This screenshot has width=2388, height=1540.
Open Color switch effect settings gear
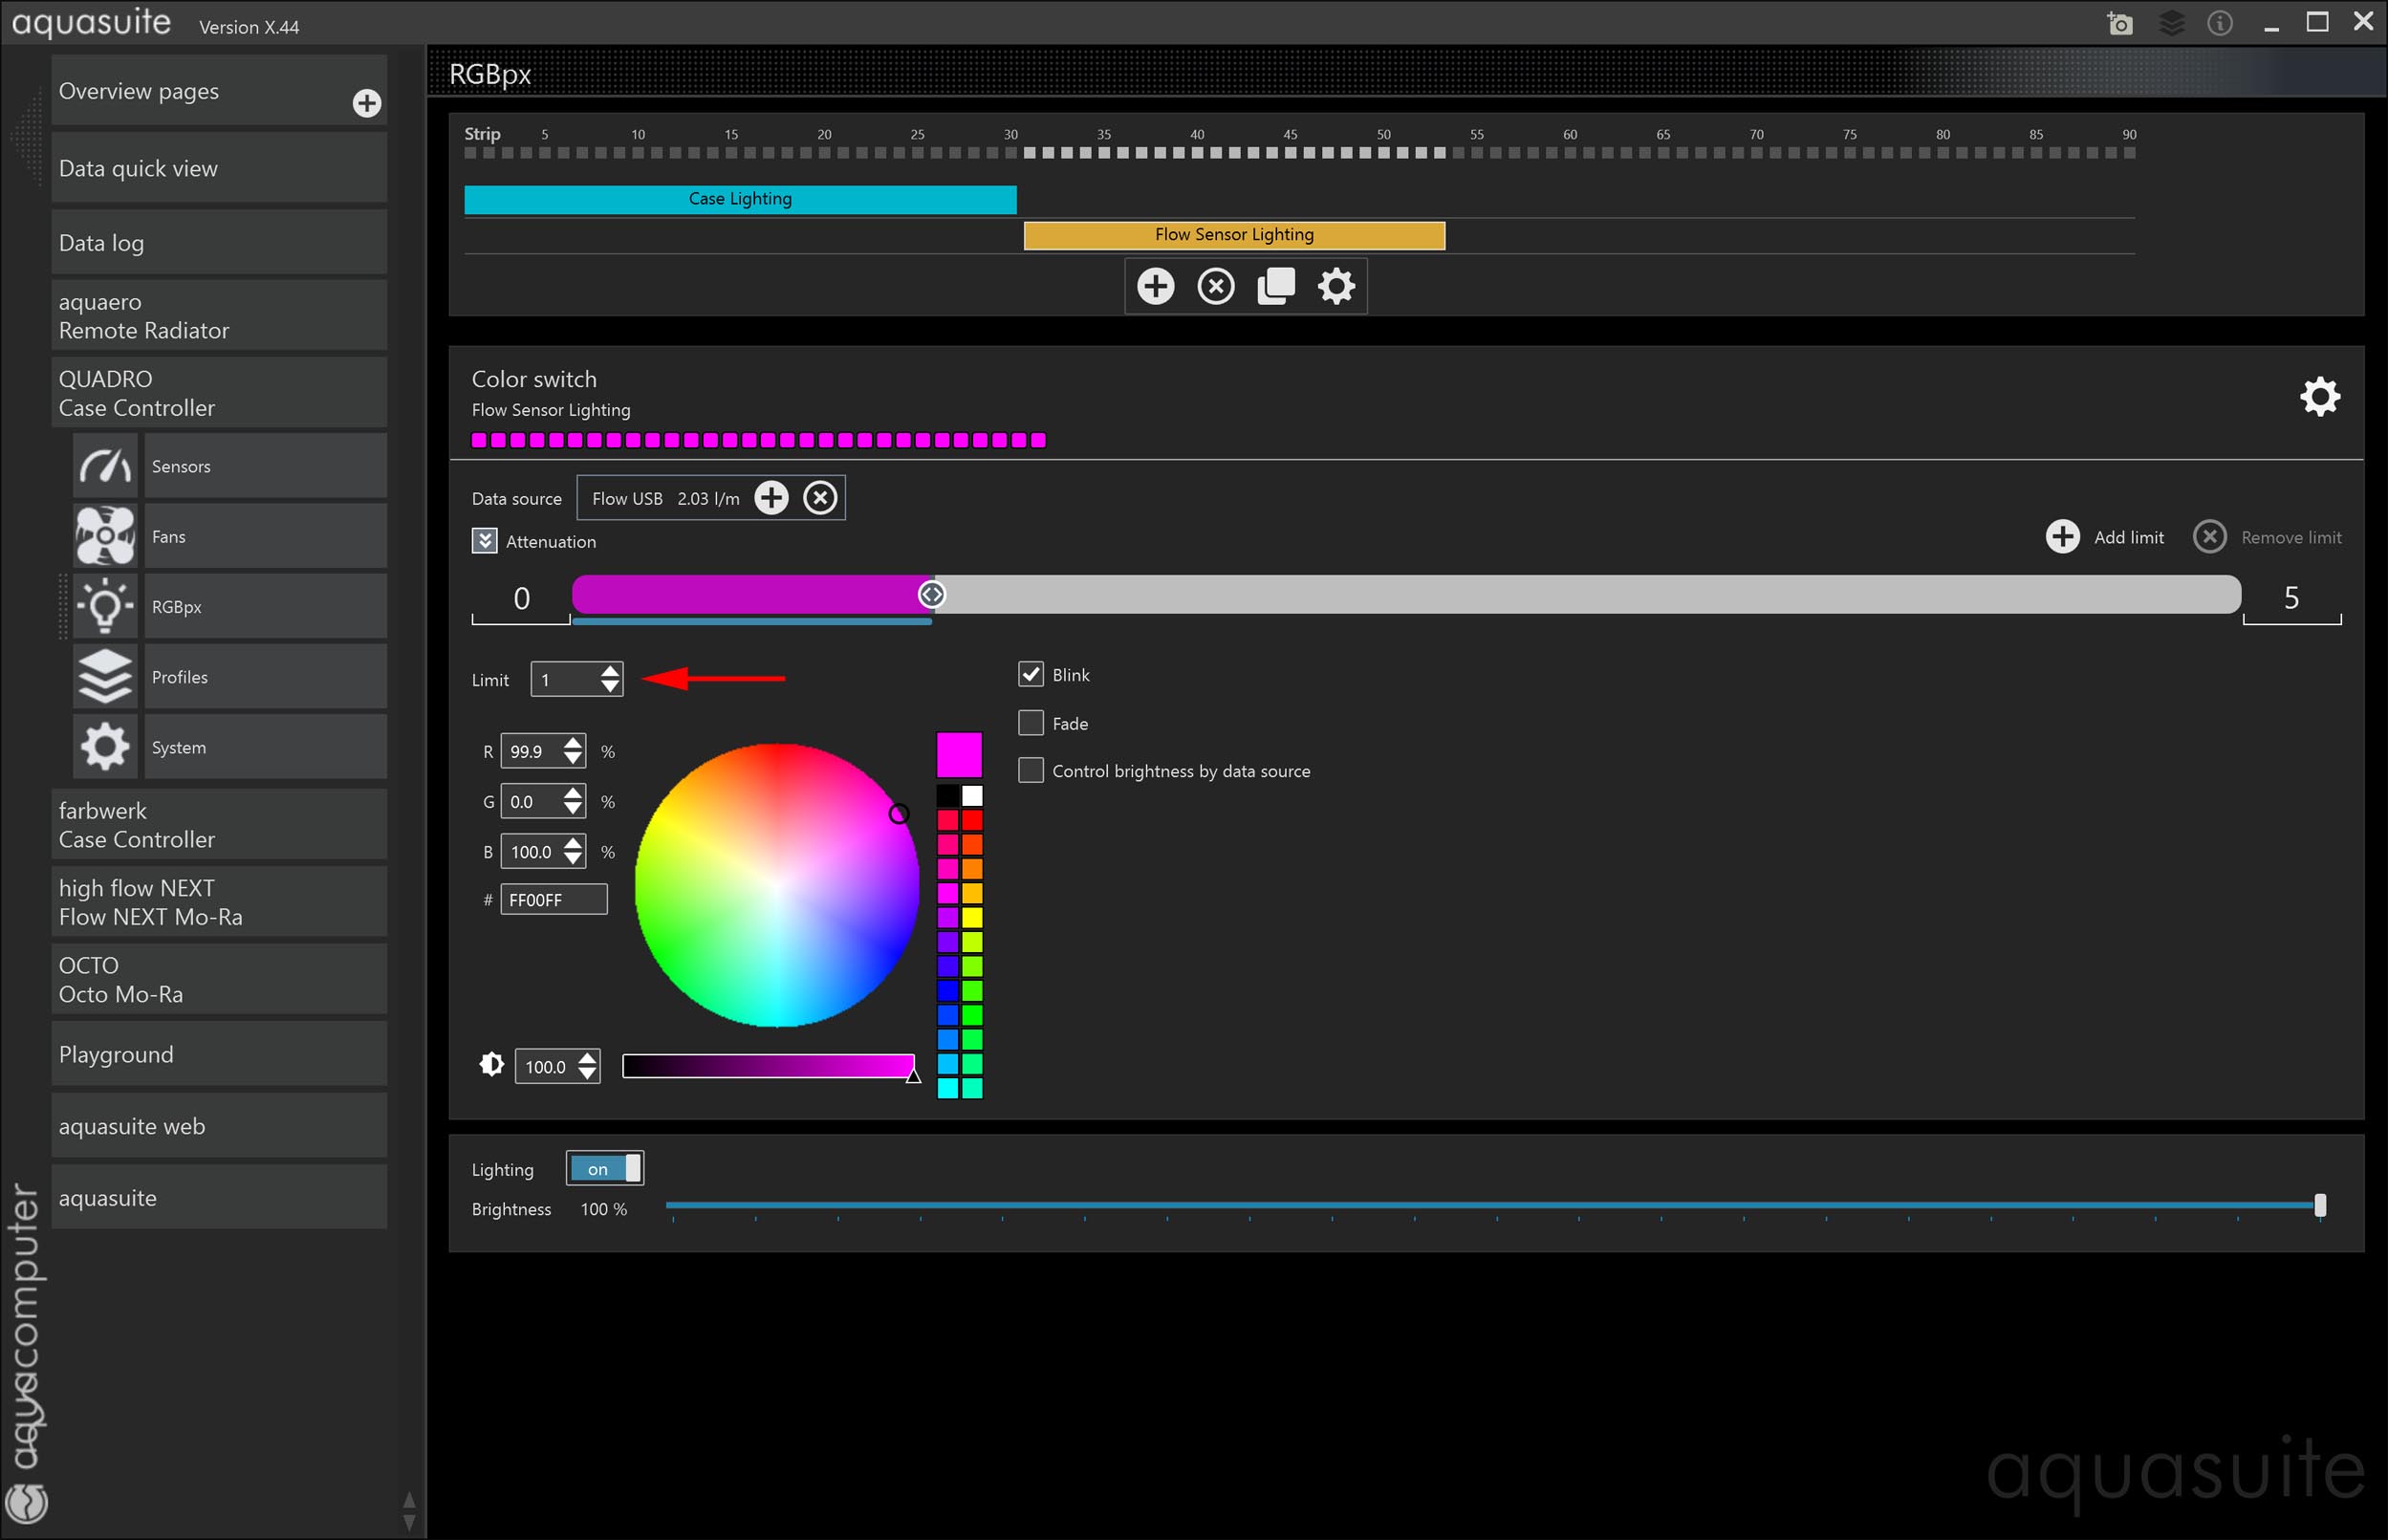[x=2319, y=397]
